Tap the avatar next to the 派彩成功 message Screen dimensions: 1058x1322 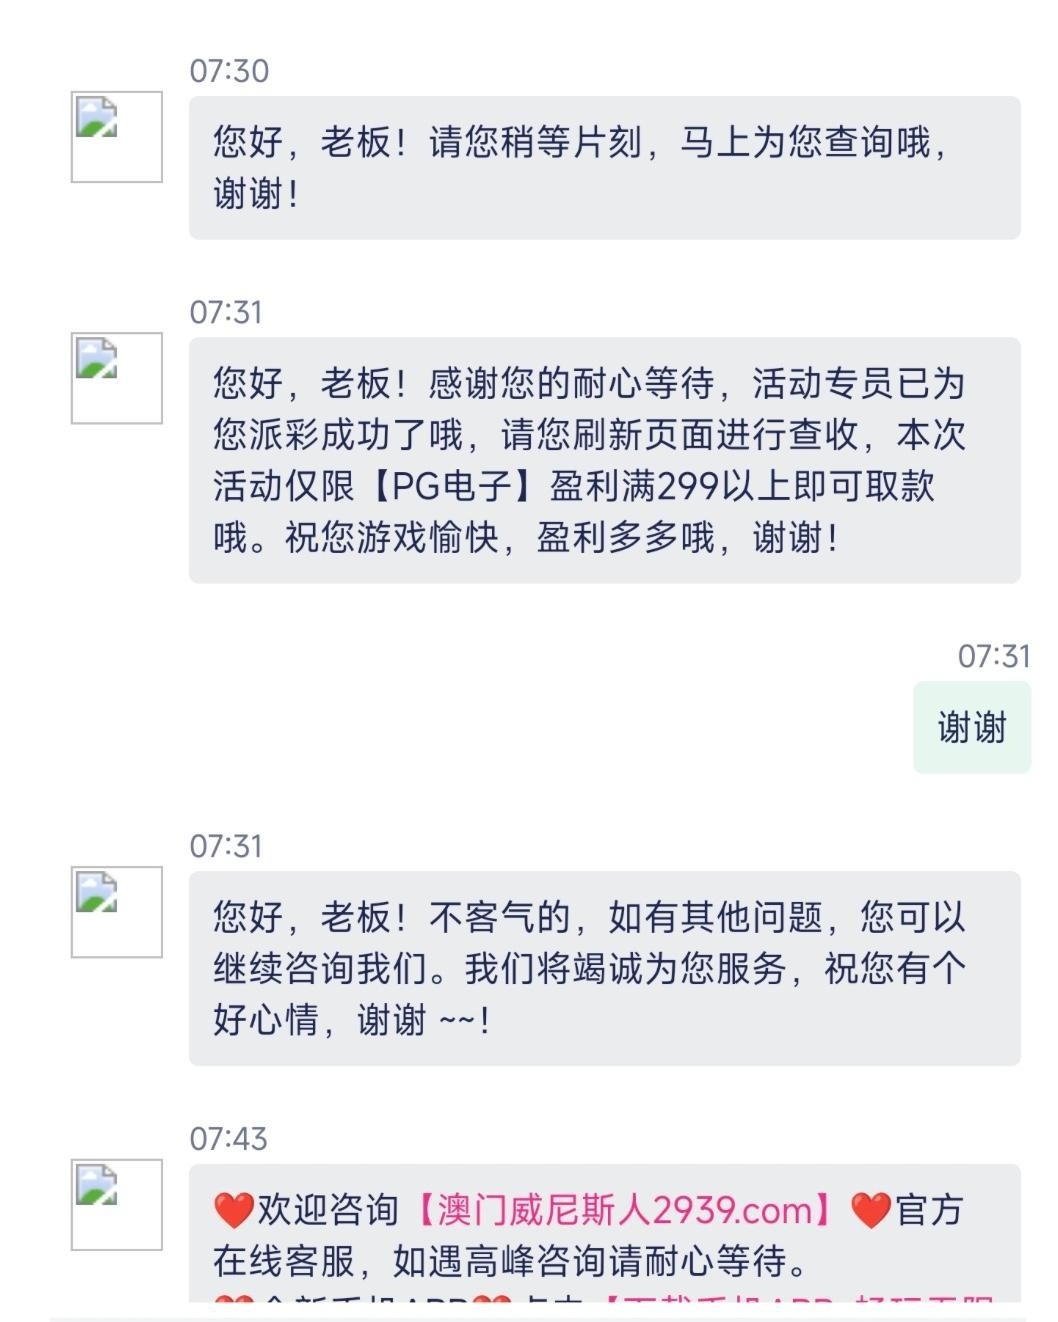[116, 378]
